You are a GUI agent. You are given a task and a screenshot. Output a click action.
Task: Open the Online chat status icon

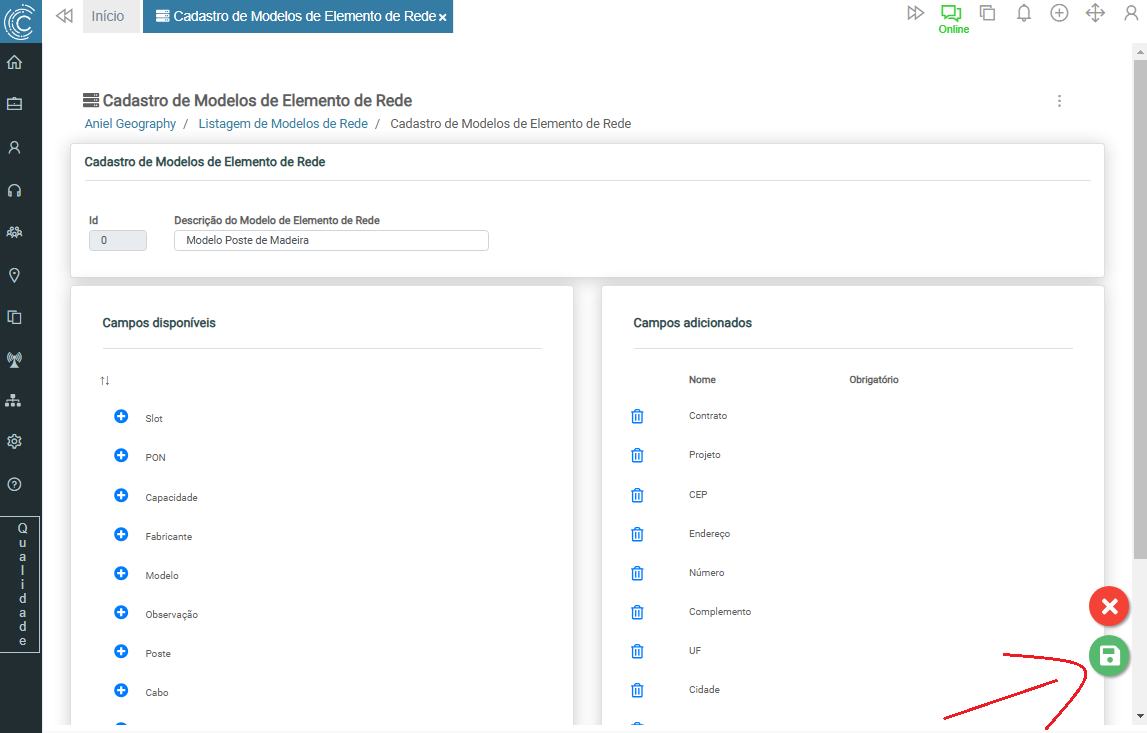tap(951, 14)
